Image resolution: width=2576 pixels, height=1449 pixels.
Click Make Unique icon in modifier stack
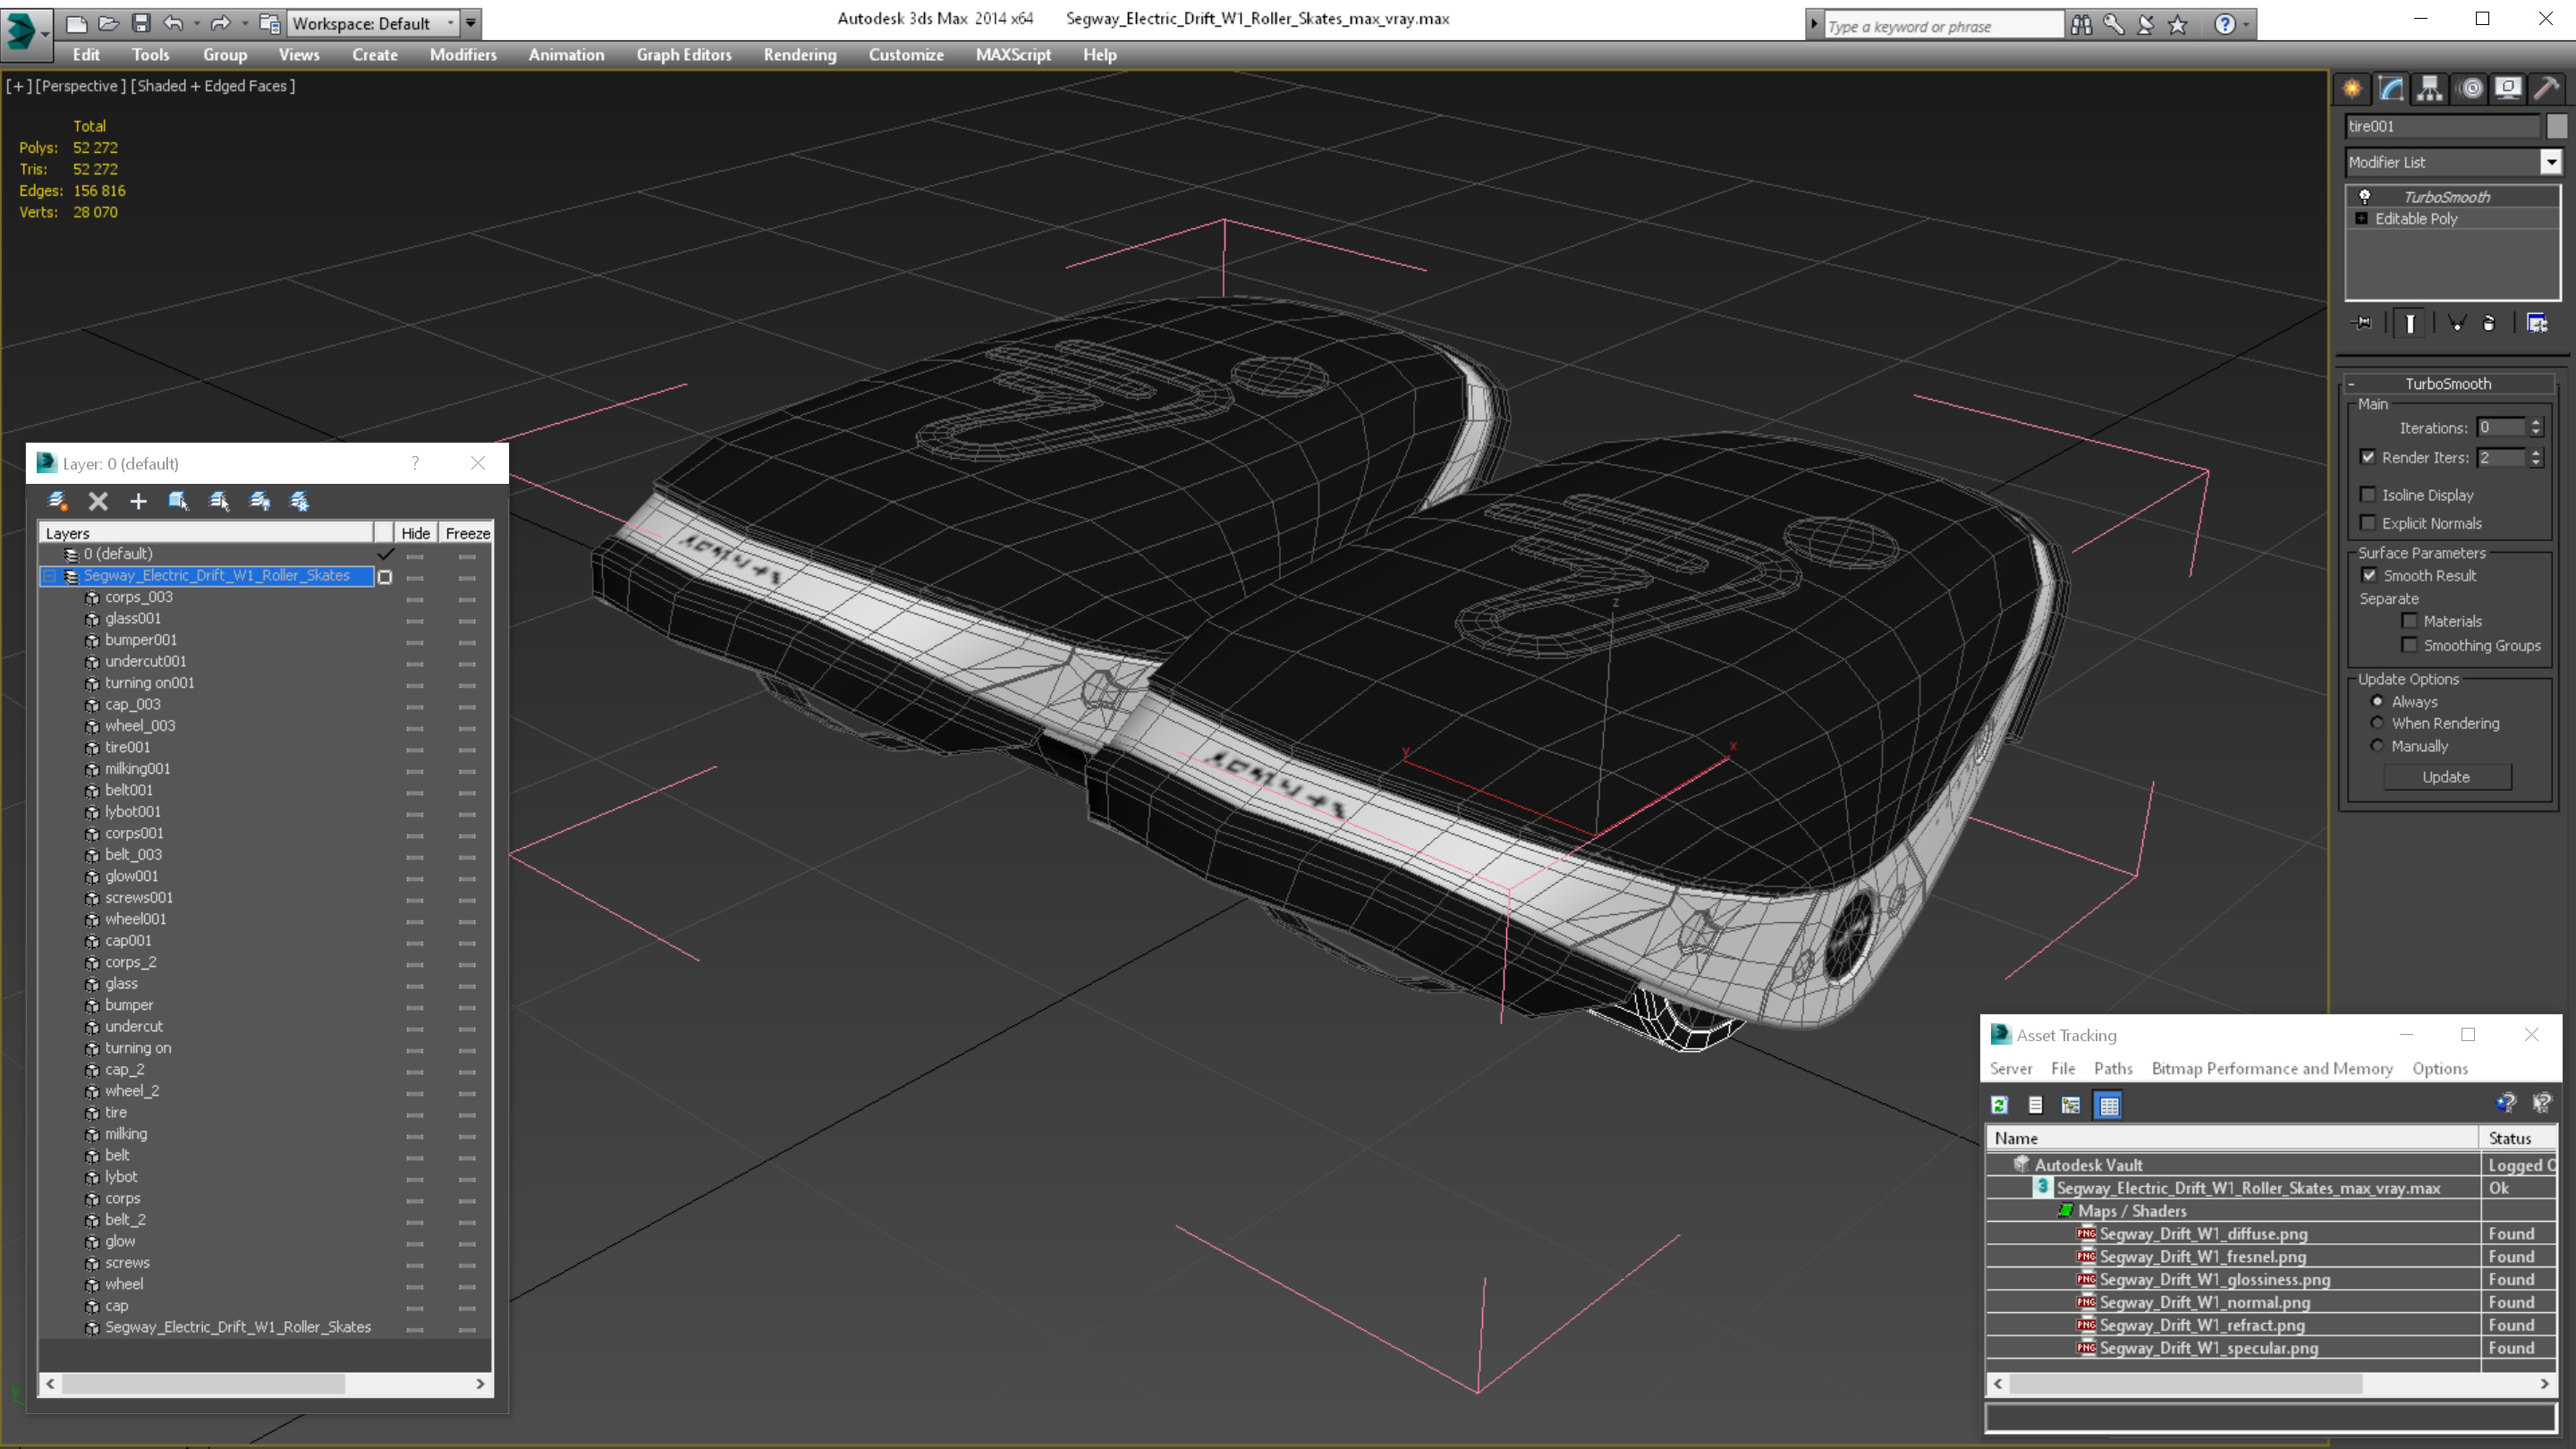click(x=2456, y=323)
